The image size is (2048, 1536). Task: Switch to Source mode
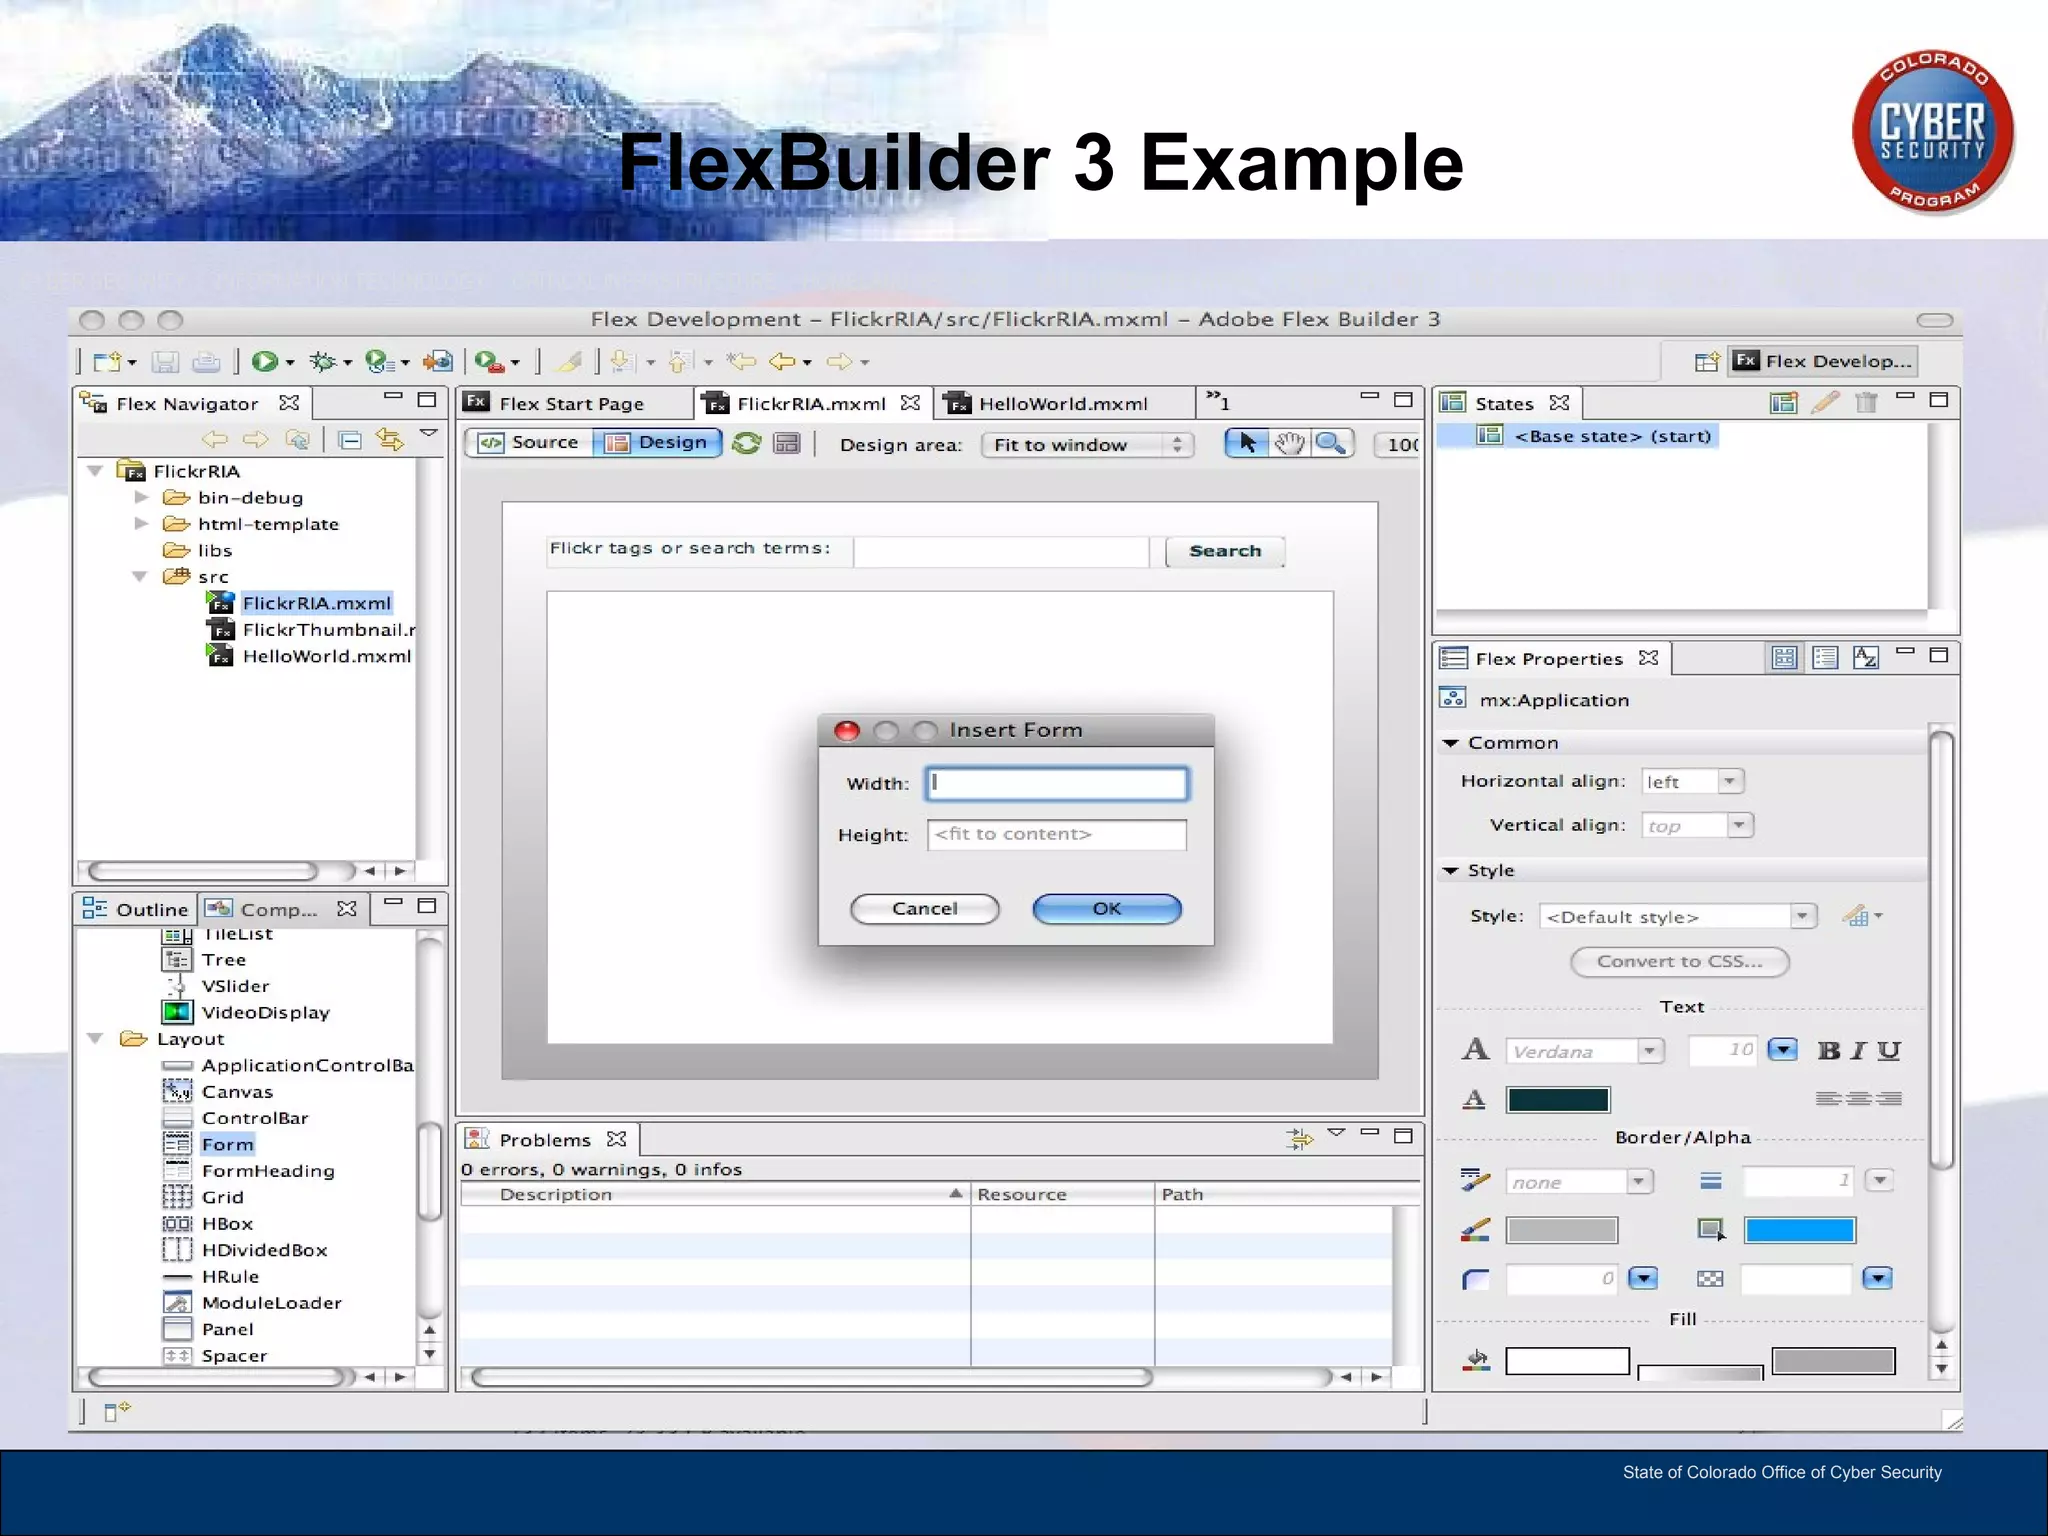coord(529,442)
